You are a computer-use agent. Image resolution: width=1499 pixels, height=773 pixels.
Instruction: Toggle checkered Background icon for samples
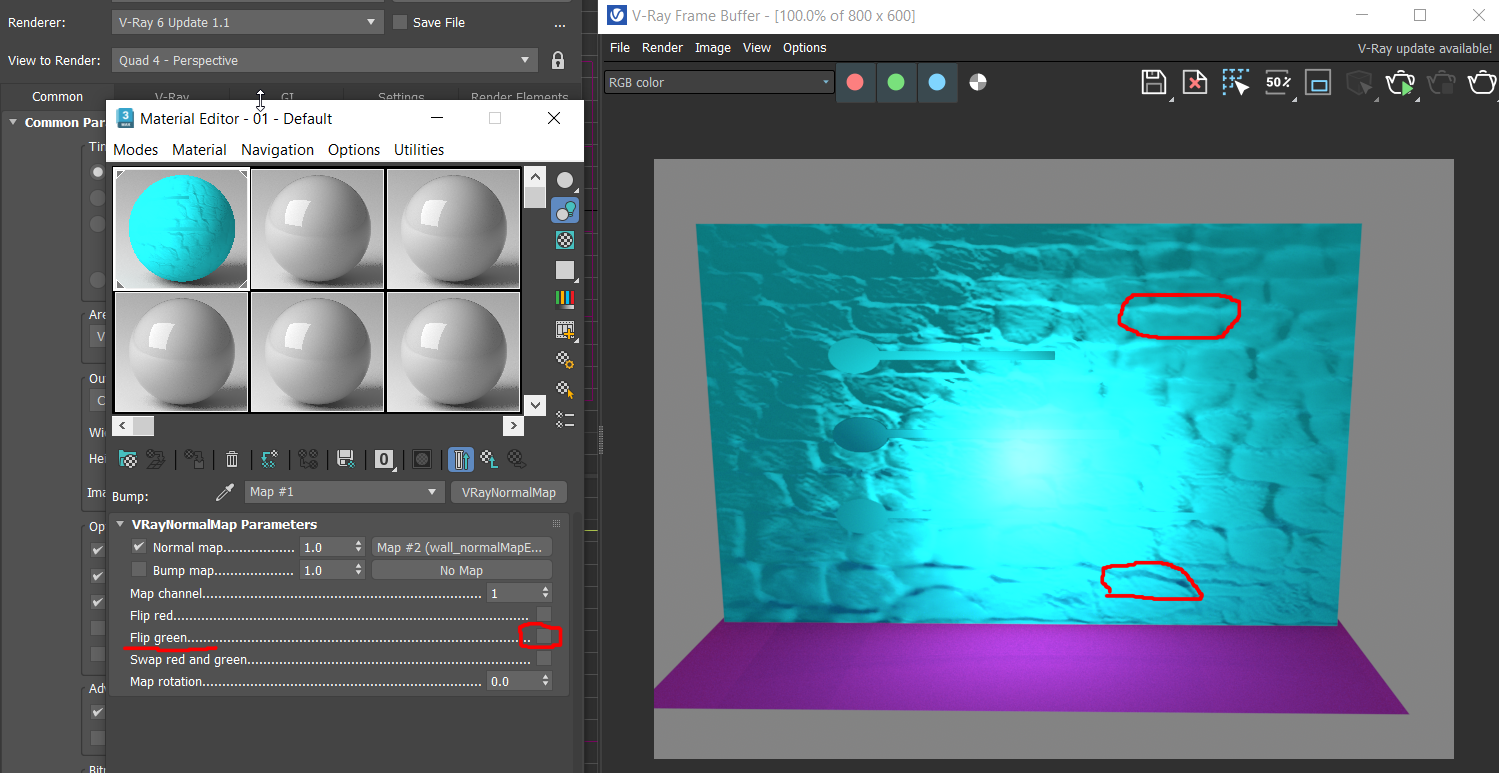tap(565, 240)
